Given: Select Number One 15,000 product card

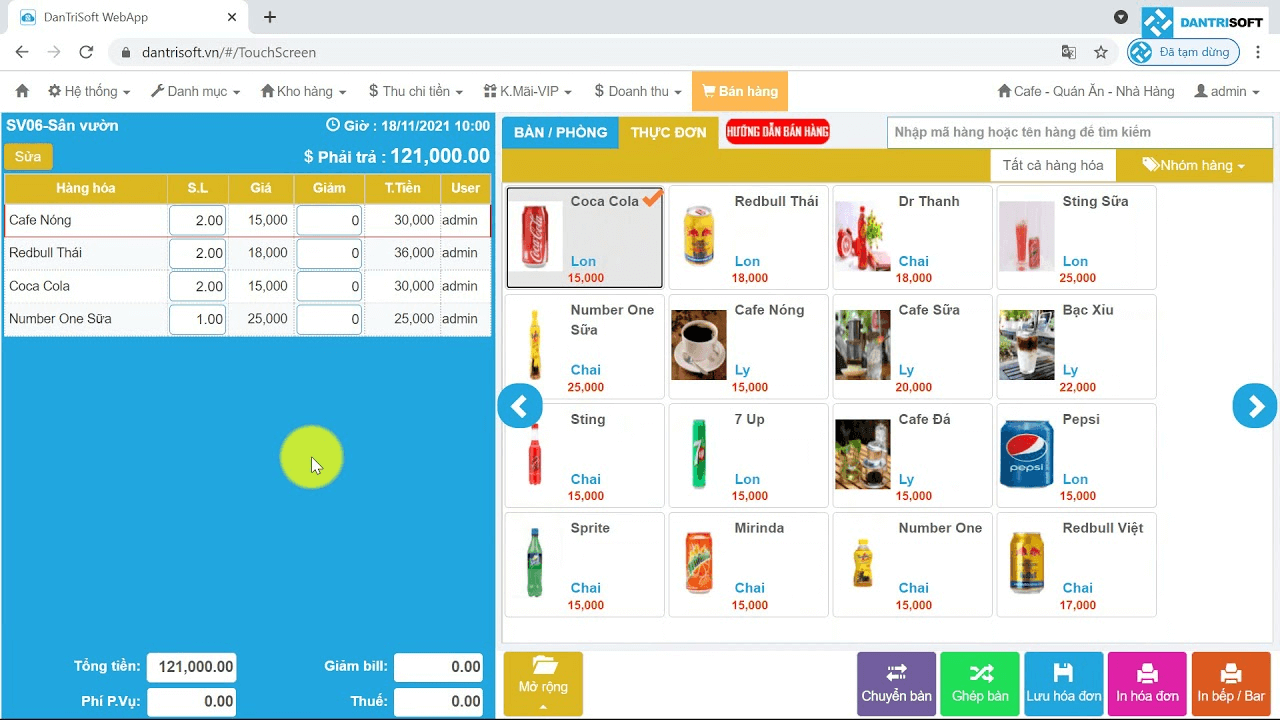Looking at the screenshot, I should click(913, 564).
